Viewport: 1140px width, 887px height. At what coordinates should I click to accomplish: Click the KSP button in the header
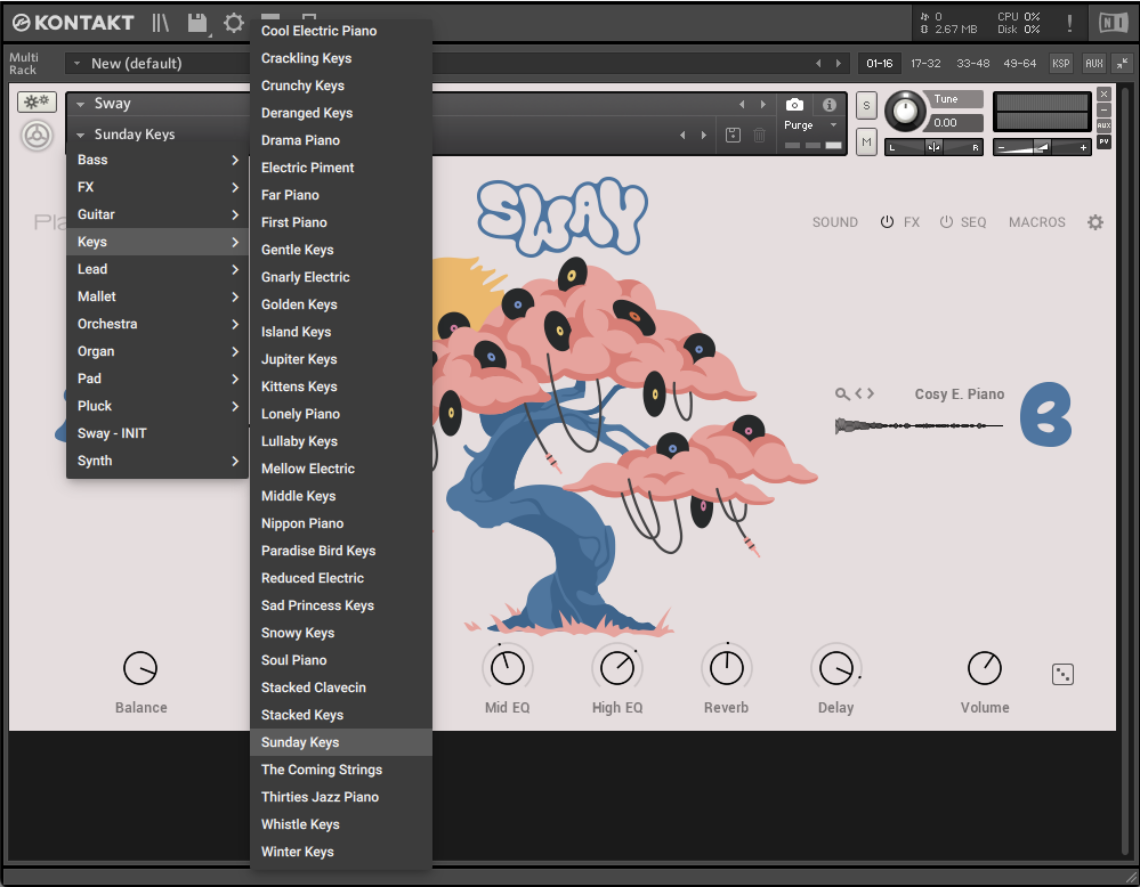tap(1060, 63)
